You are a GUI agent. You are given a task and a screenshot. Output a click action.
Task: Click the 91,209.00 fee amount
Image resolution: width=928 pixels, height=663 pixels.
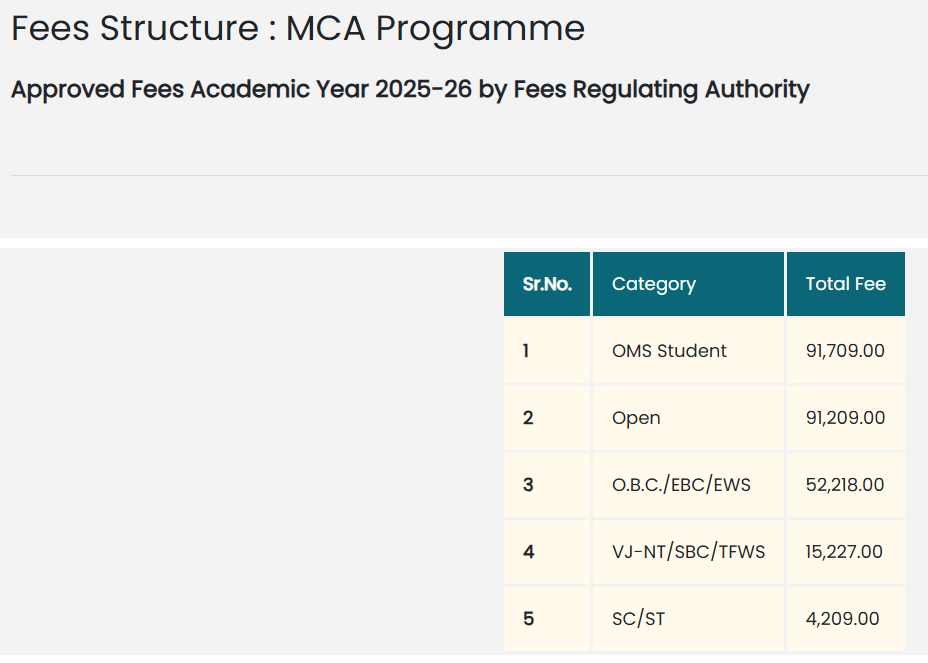(845, 418)
